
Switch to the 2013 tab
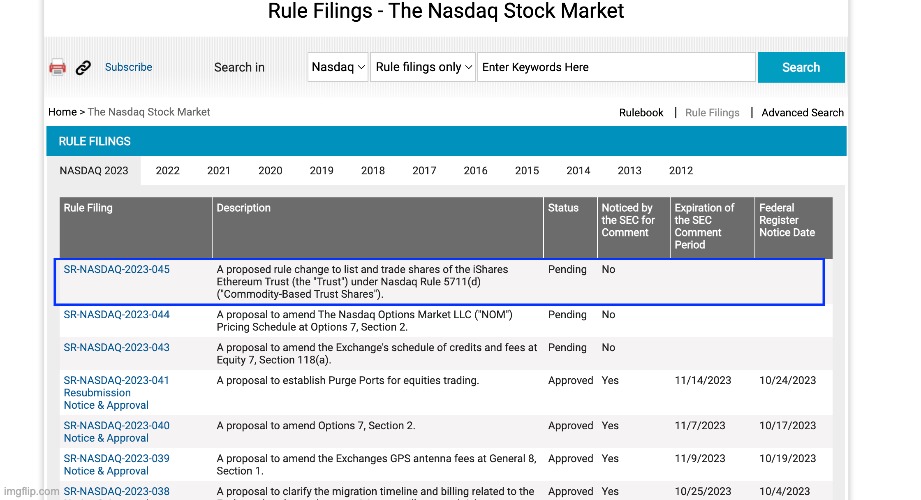coord(629,170)
